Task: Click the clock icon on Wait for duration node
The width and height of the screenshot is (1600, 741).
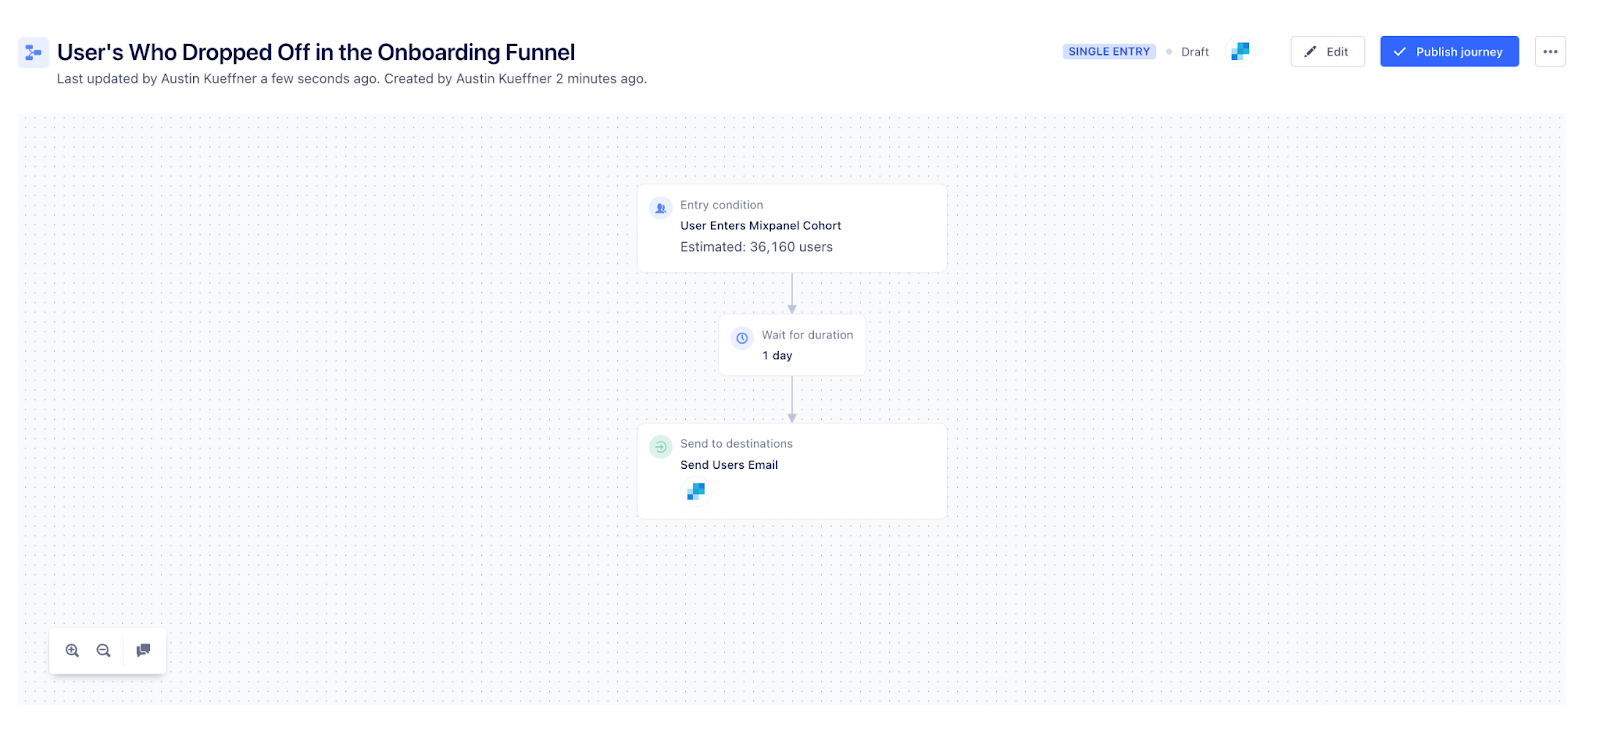Action: coord(741,337)
